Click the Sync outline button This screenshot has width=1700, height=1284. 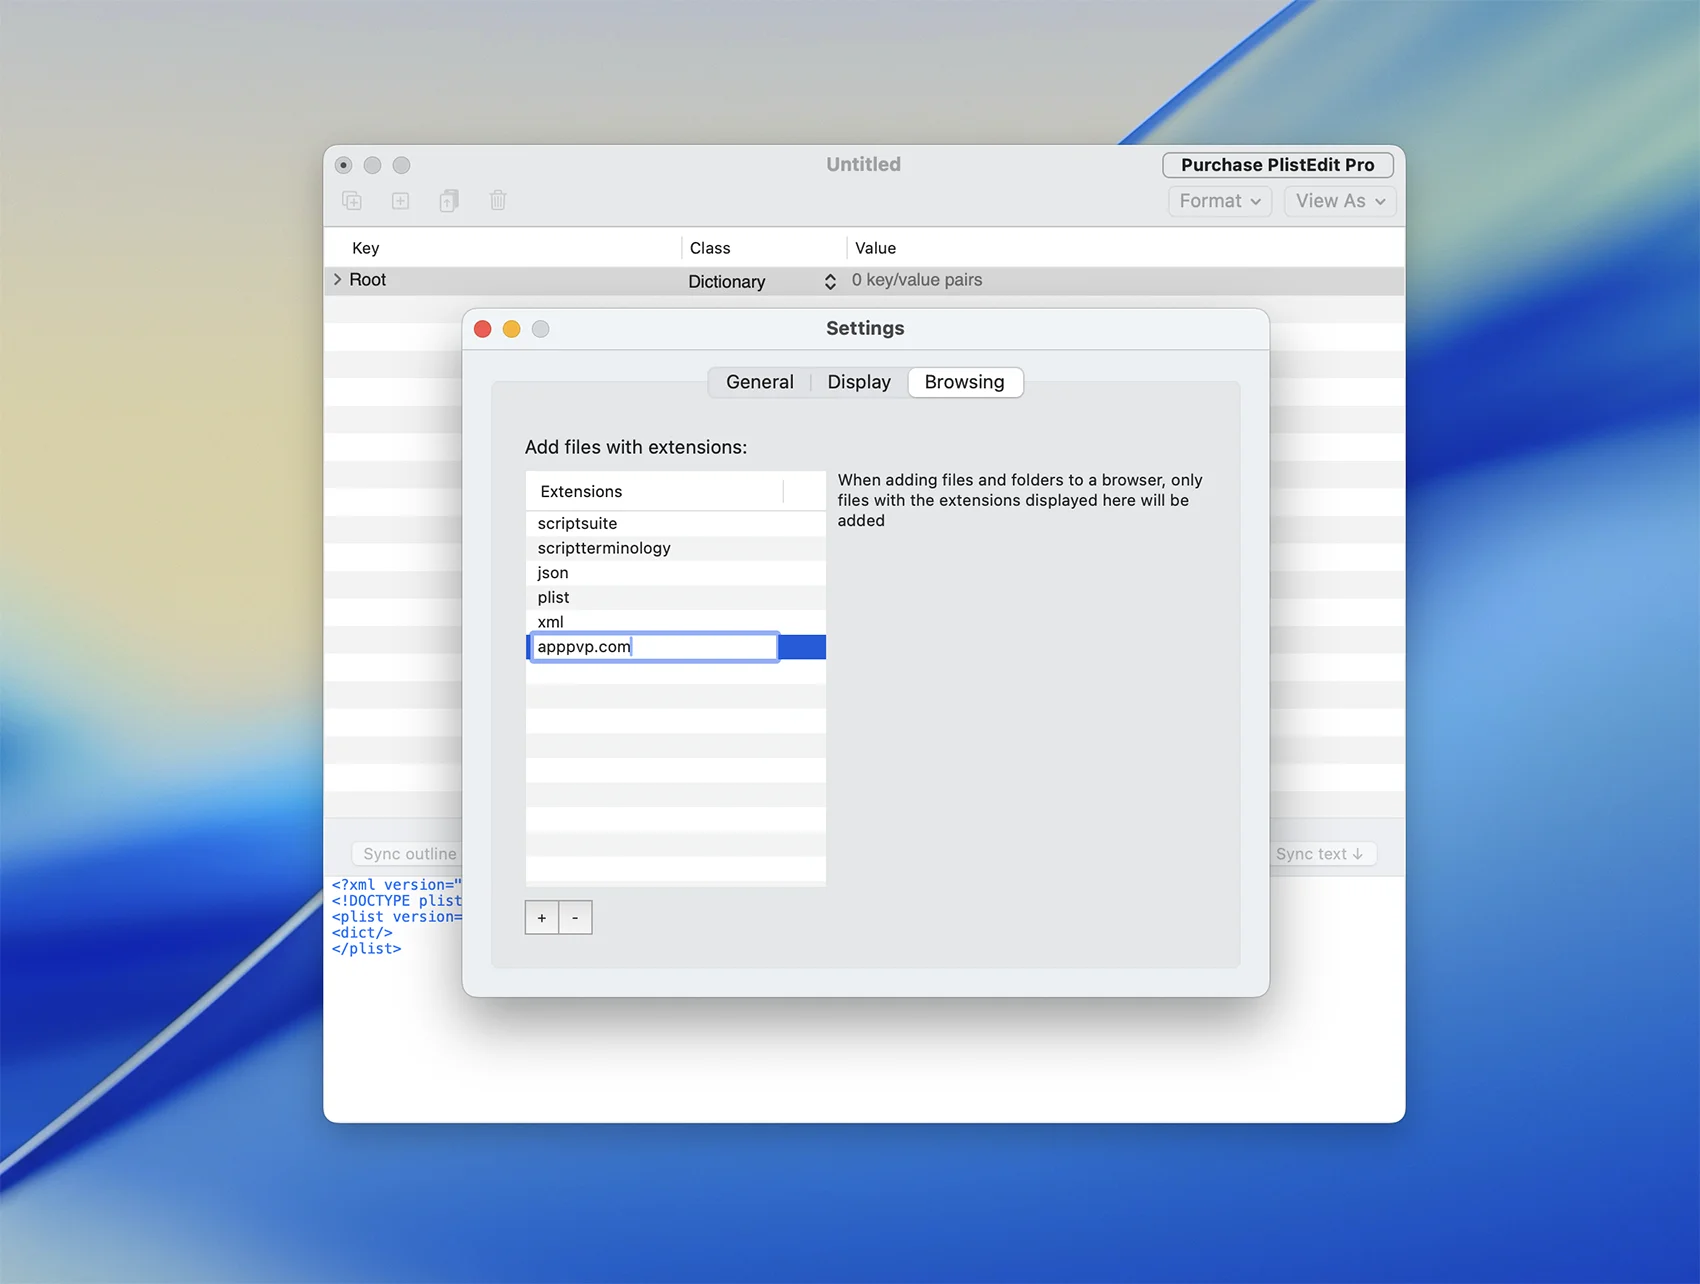coord(409,854)
